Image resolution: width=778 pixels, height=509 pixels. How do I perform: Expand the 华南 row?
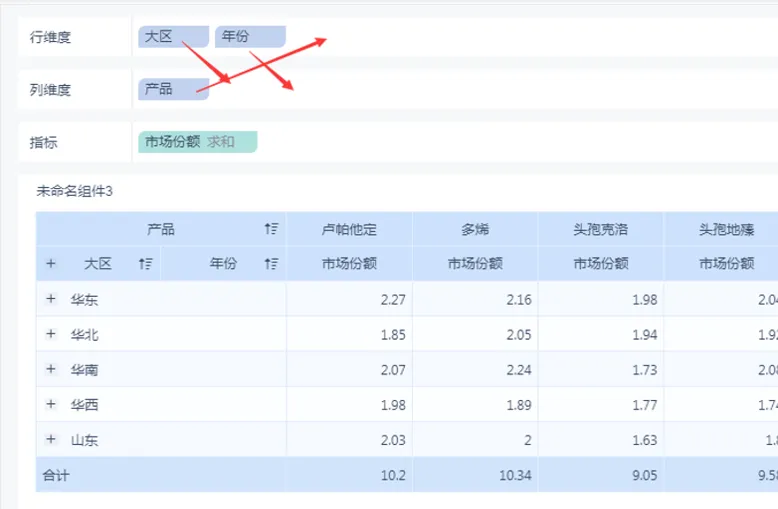pyautogui.click(x=51, y=369)
